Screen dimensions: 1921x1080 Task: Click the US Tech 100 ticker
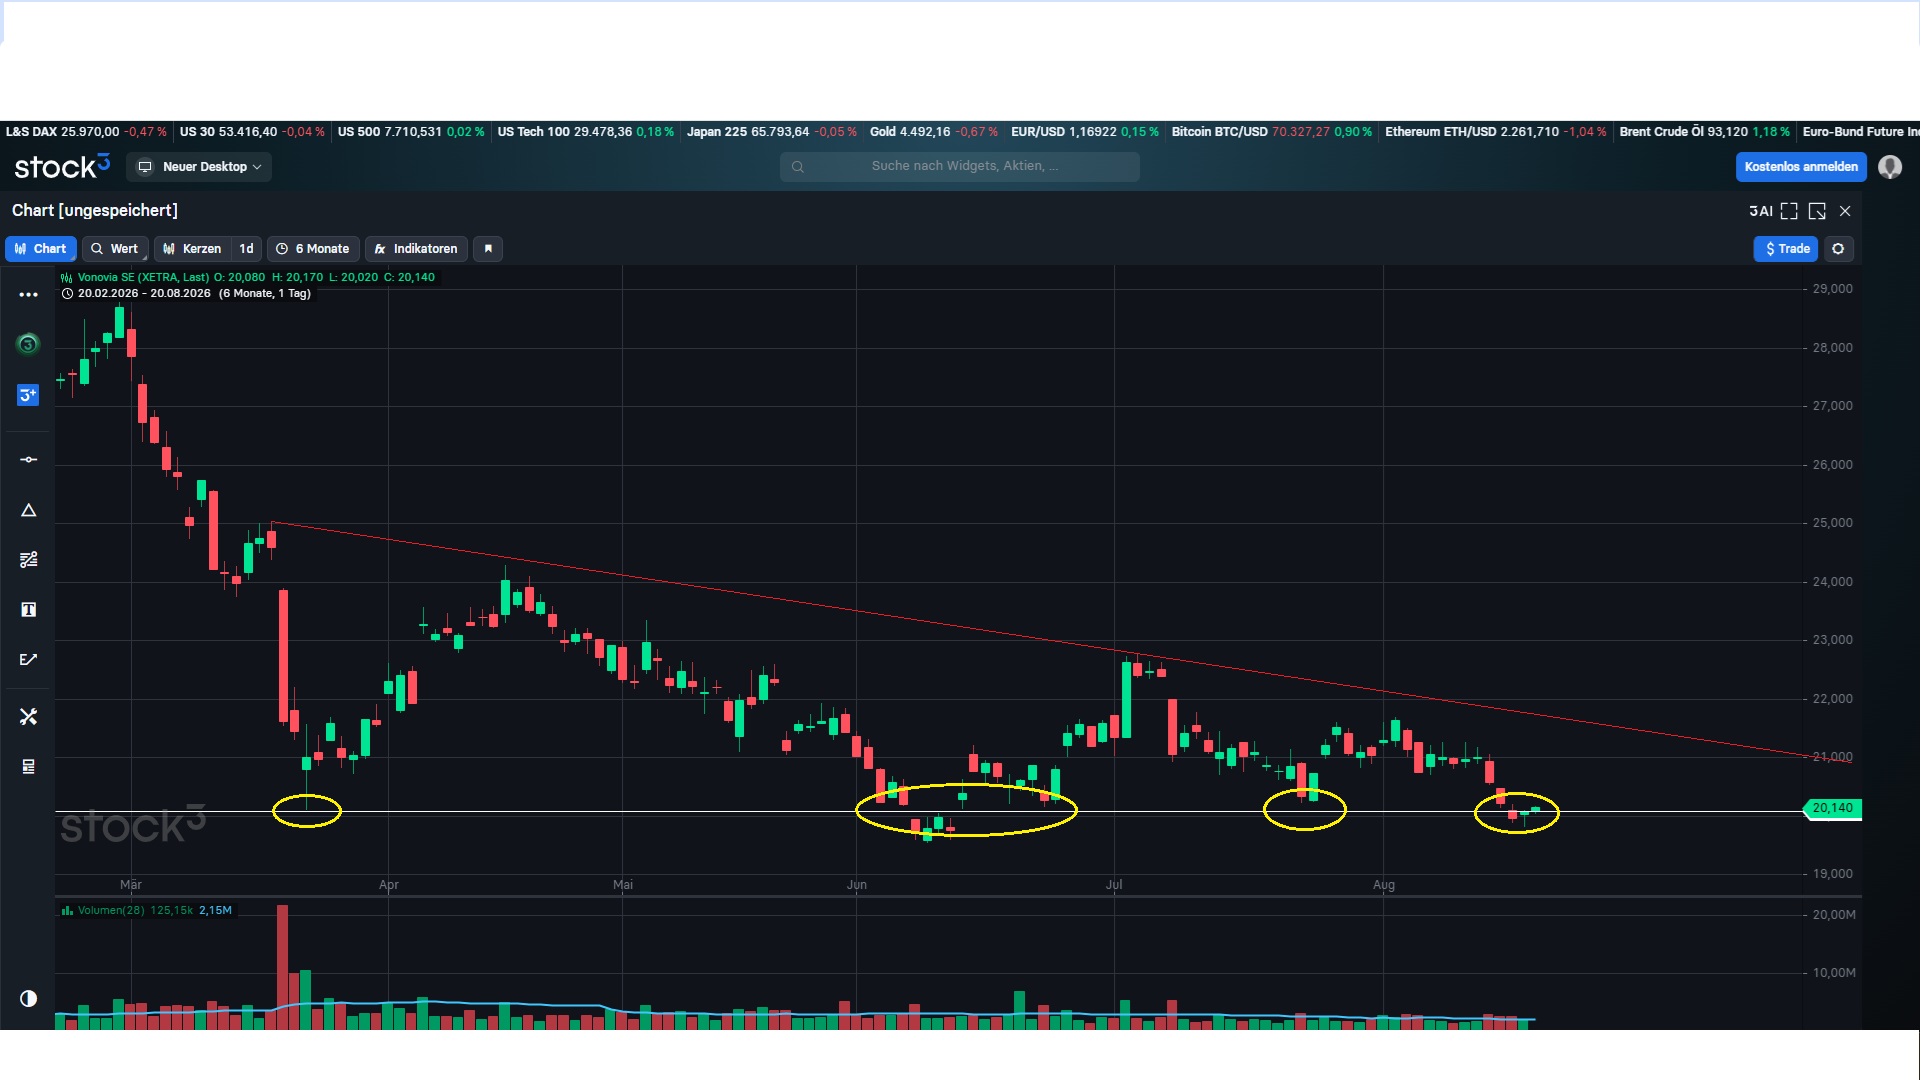click(586, 132)
